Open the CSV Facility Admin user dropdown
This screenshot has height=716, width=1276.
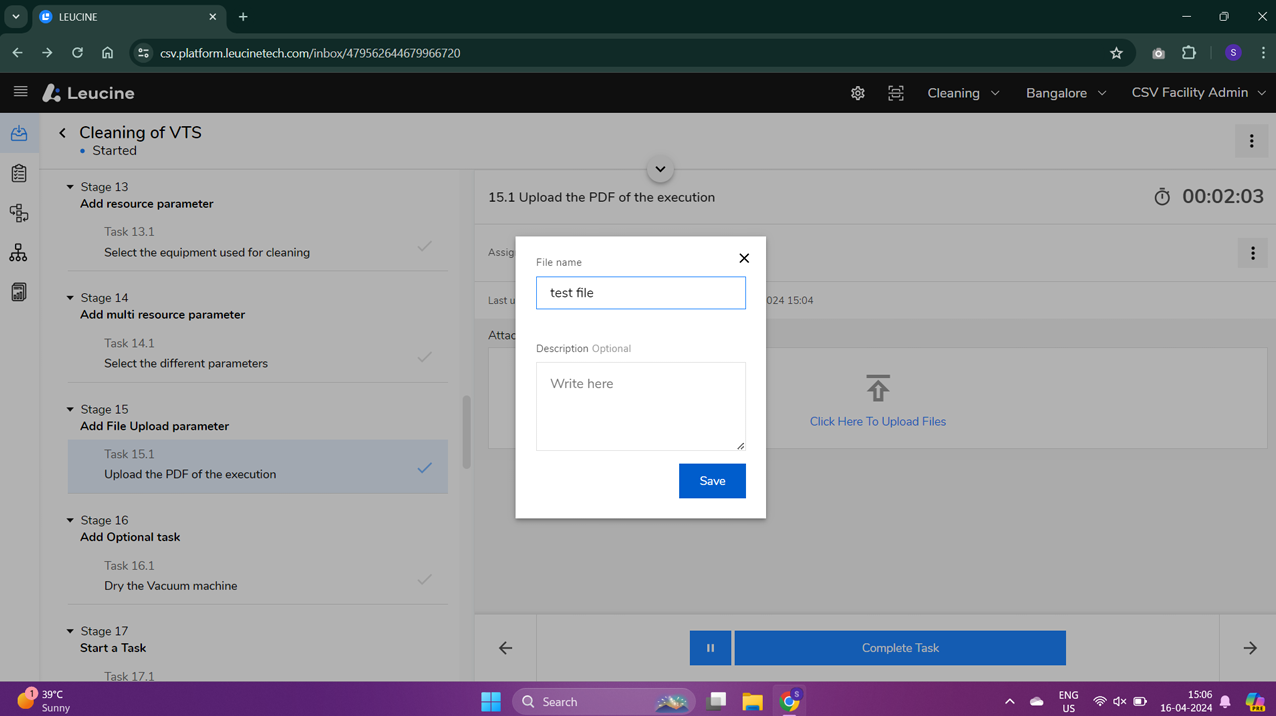pos(1198,93)
